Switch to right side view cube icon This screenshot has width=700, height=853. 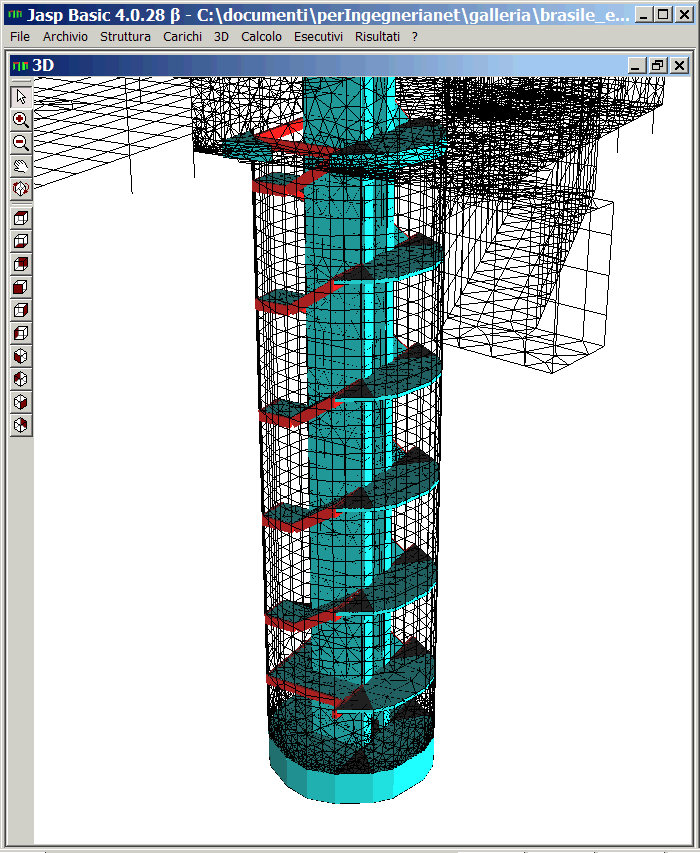(x=21, y=310)
